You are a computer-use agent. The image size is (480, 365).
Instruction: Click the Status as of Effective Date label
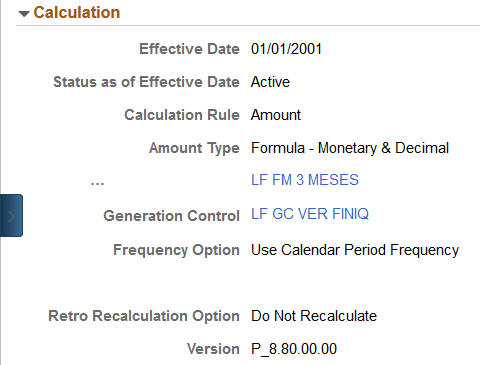pyautogui.click(x=146, y=82)
